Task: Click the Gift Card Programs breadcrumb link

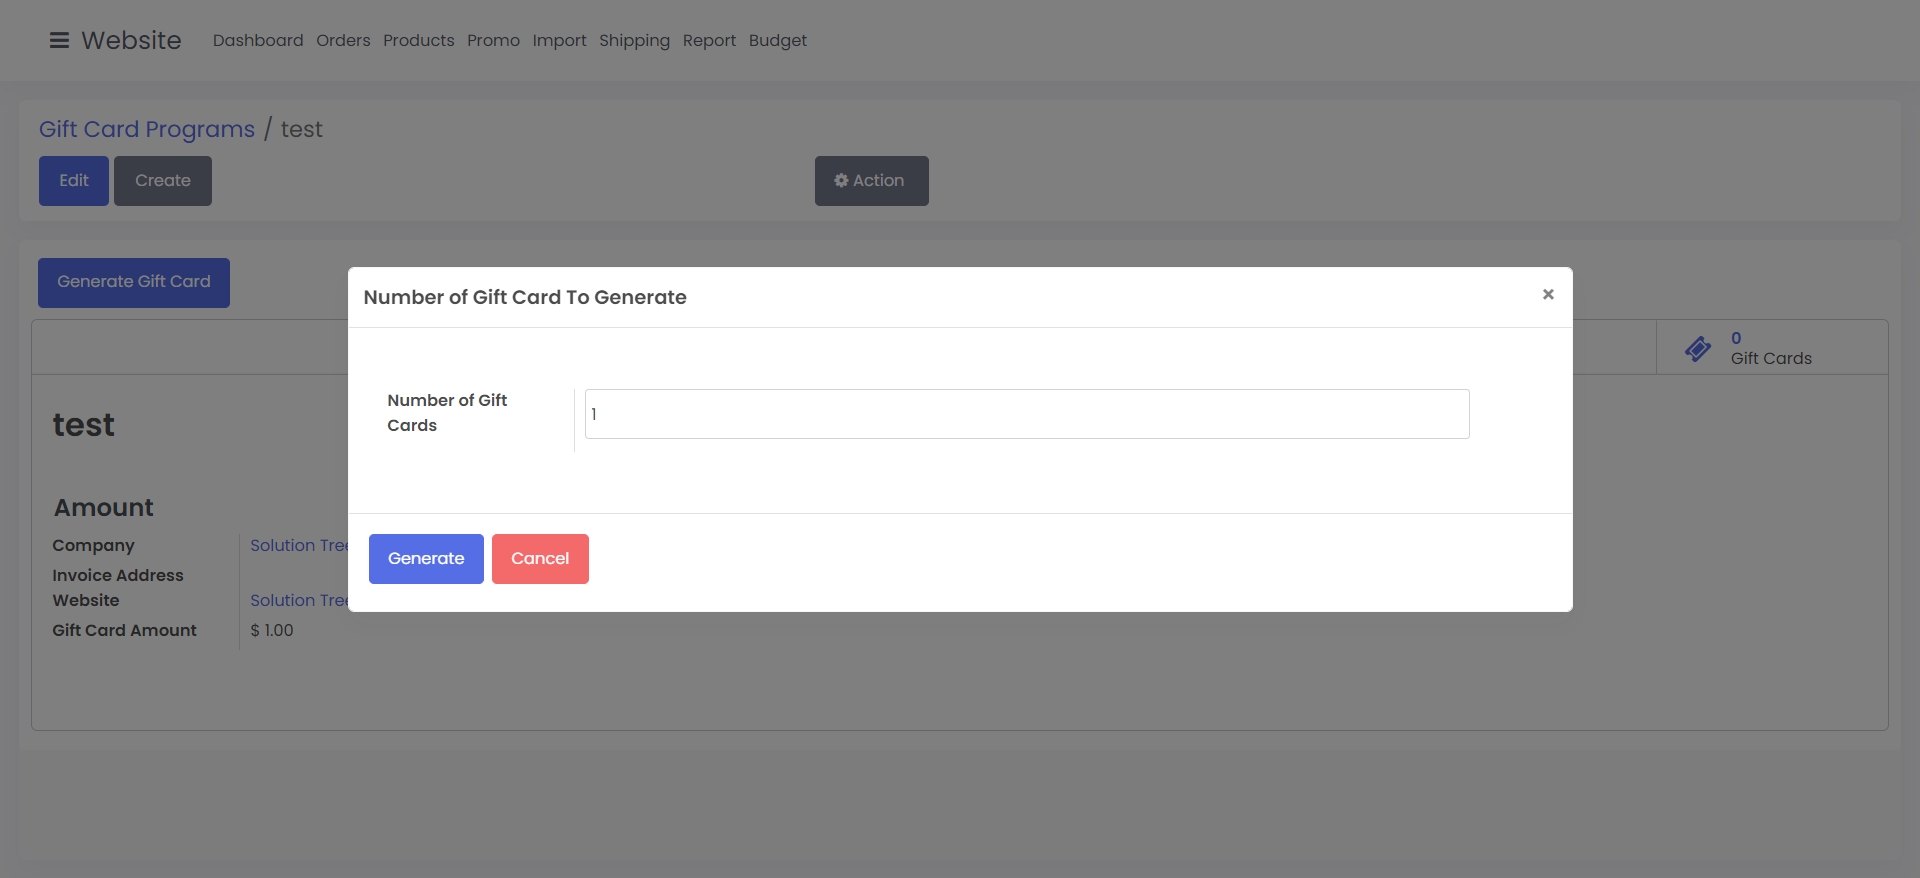Action: 147,130
